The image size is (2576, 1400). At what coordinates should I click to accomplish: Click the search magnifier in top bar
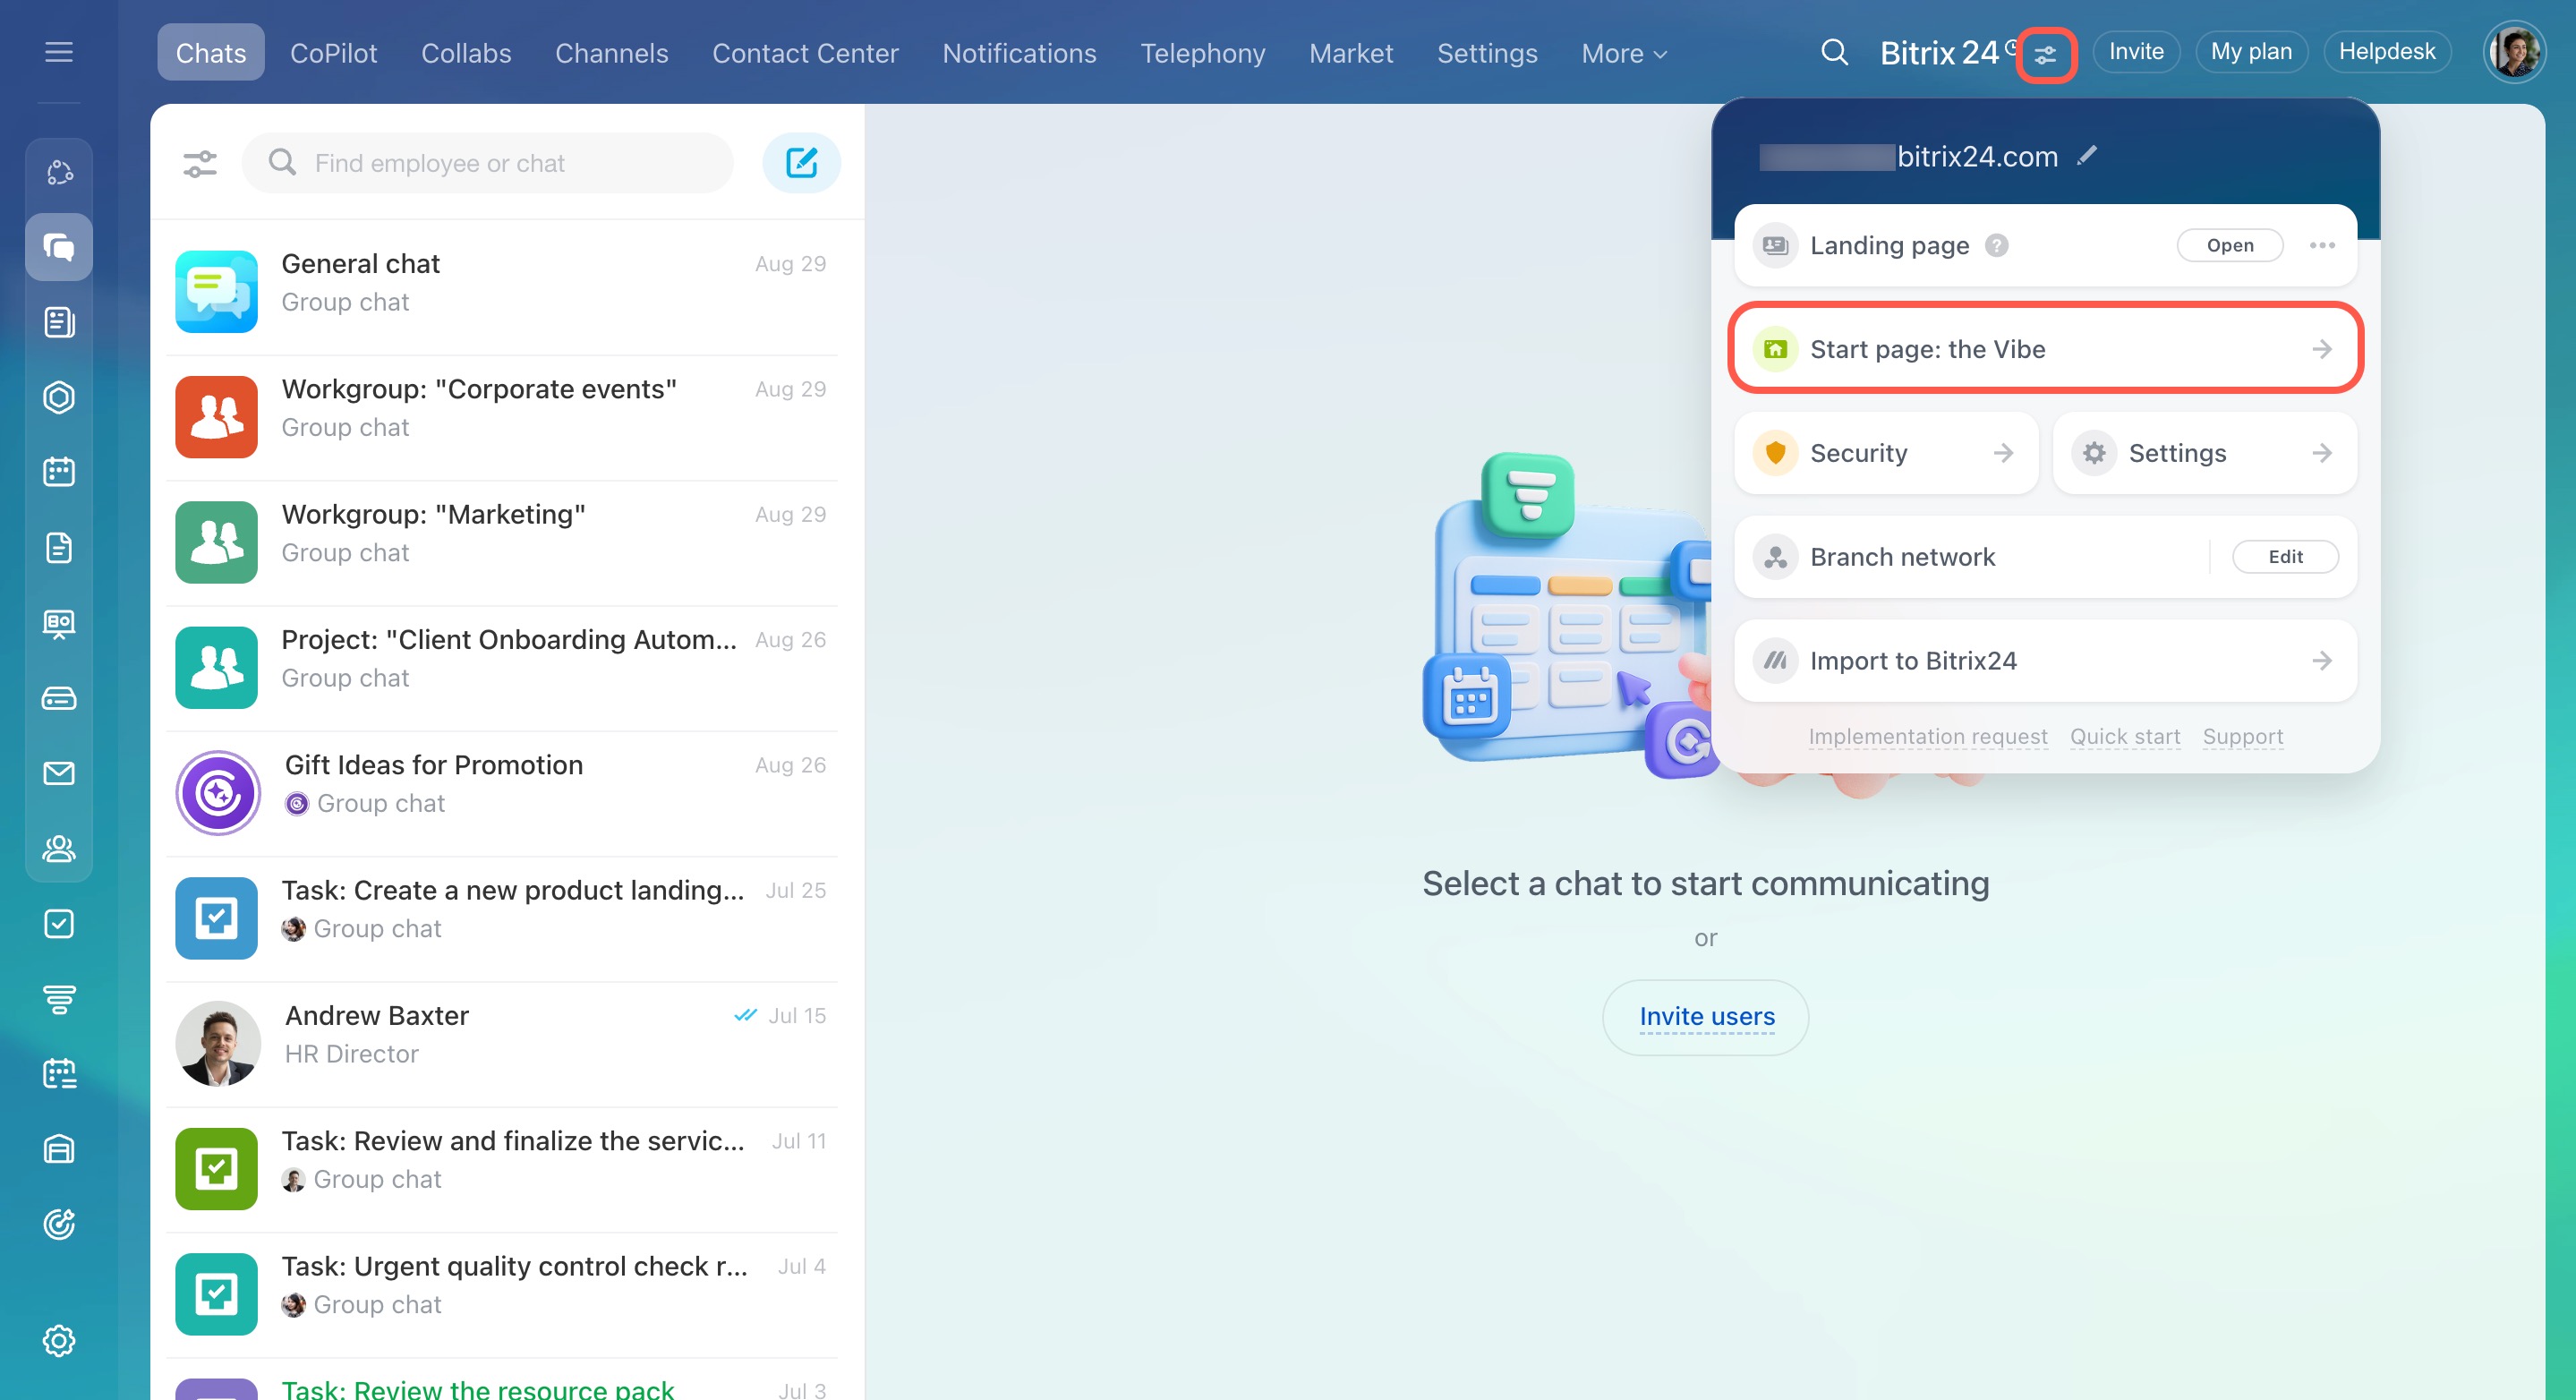(x=1834, y=52)
